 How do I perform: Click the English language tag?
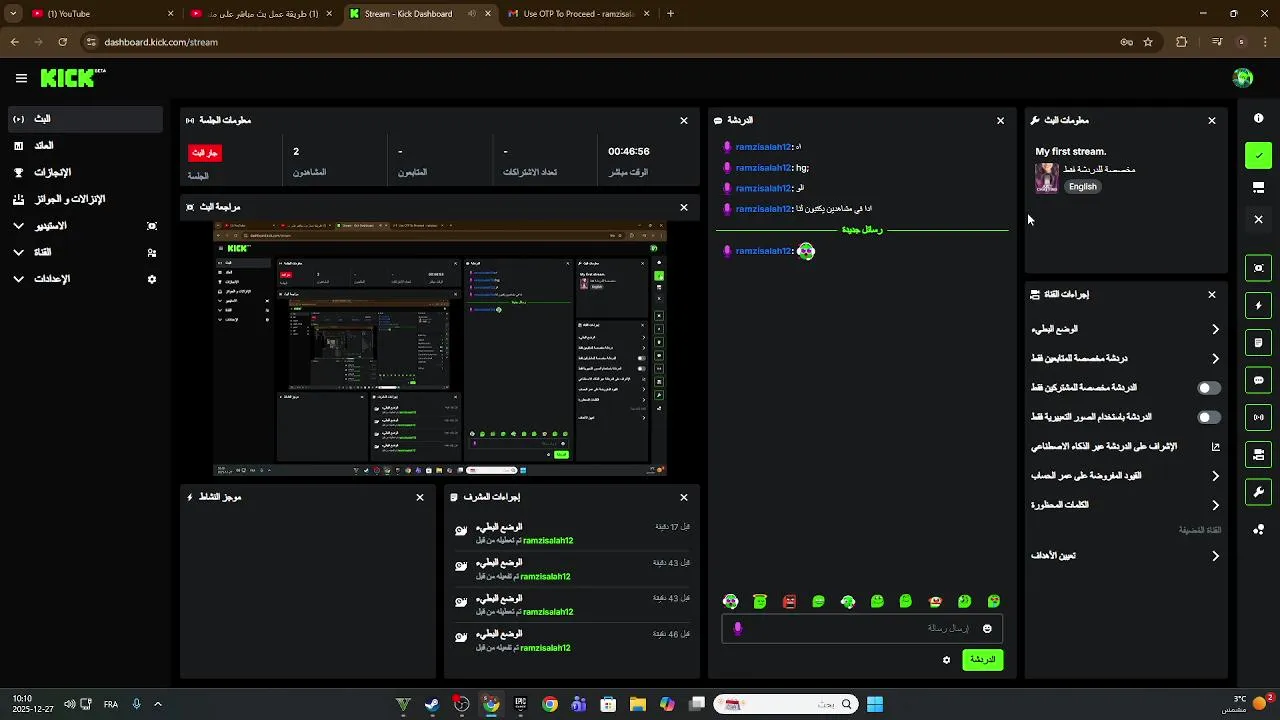1083,187
